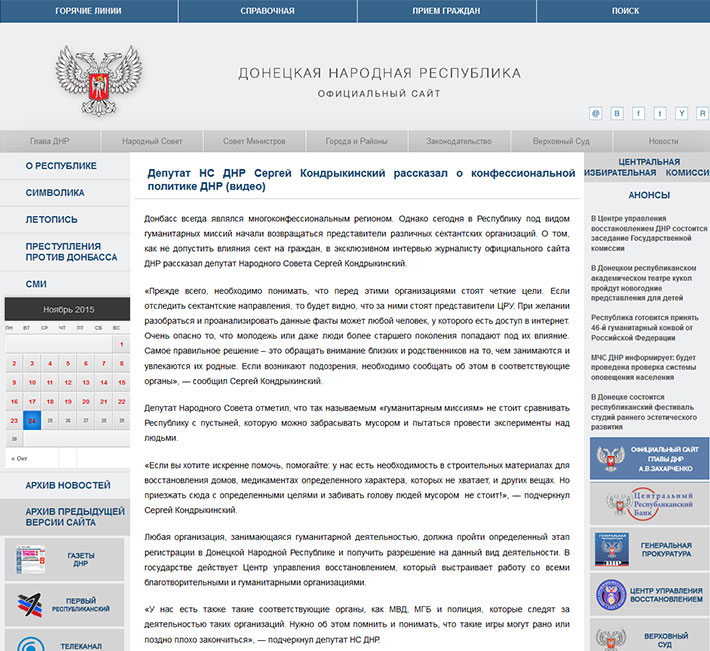
Task: Open the Поиск top tab
Action: click(x=625, y=11)
